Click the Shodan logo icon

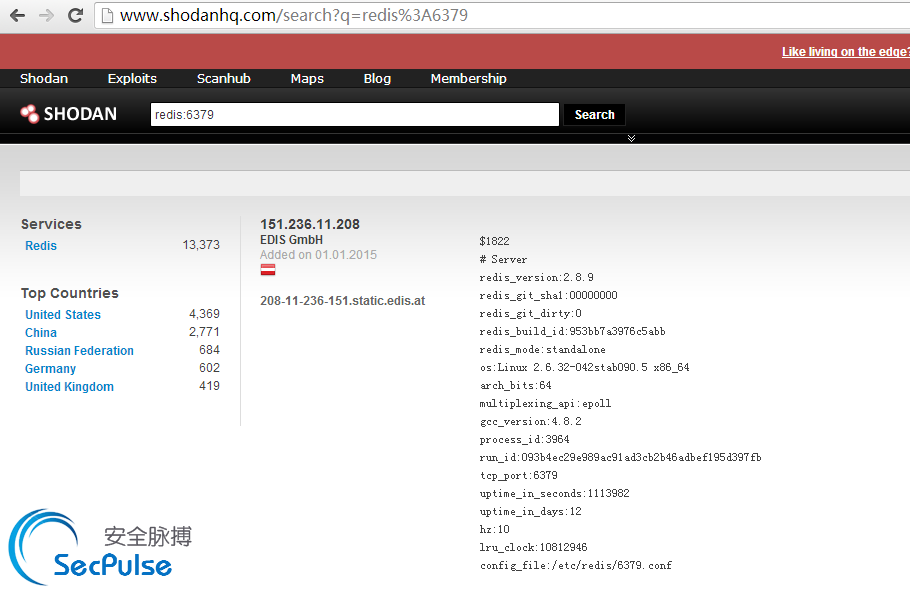point(29,114)
